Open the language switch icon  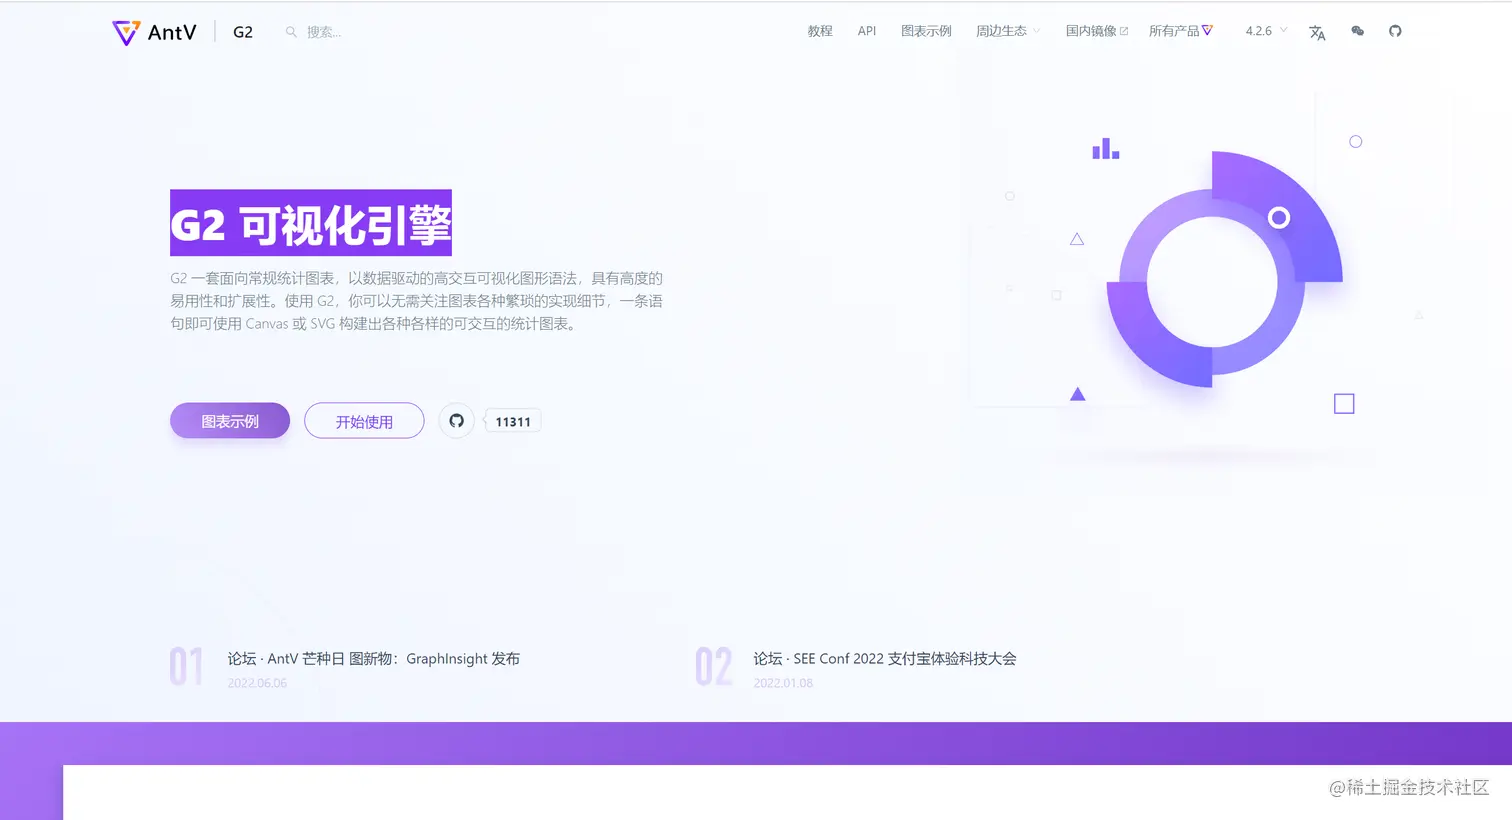[1317, 32]
